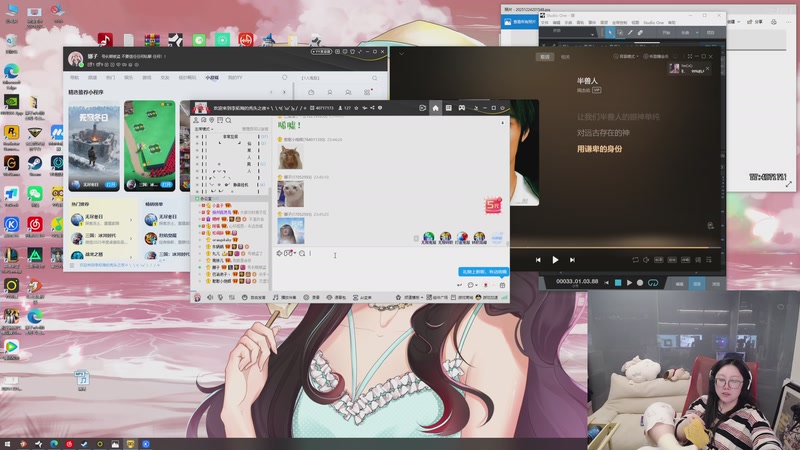Open the 质量模板 dropdown in bottom bar
Image resolution: width=800 pixels, height=450 pixels.
[x=410, y=297]
